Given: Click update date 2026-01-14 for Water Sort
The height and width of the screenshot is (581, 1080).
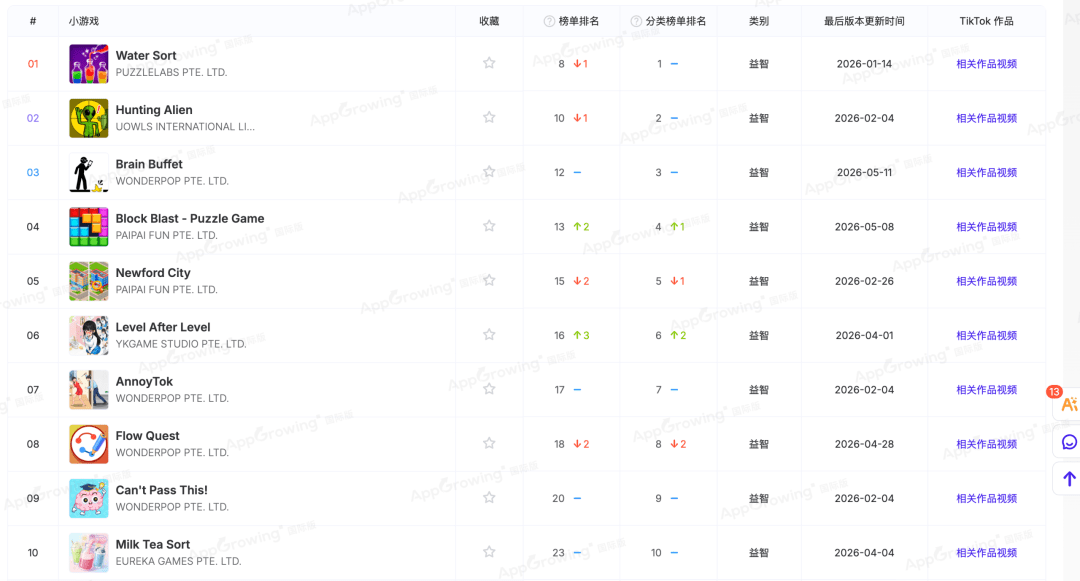Looking at the screenshot, I should [x=864, y=63].
